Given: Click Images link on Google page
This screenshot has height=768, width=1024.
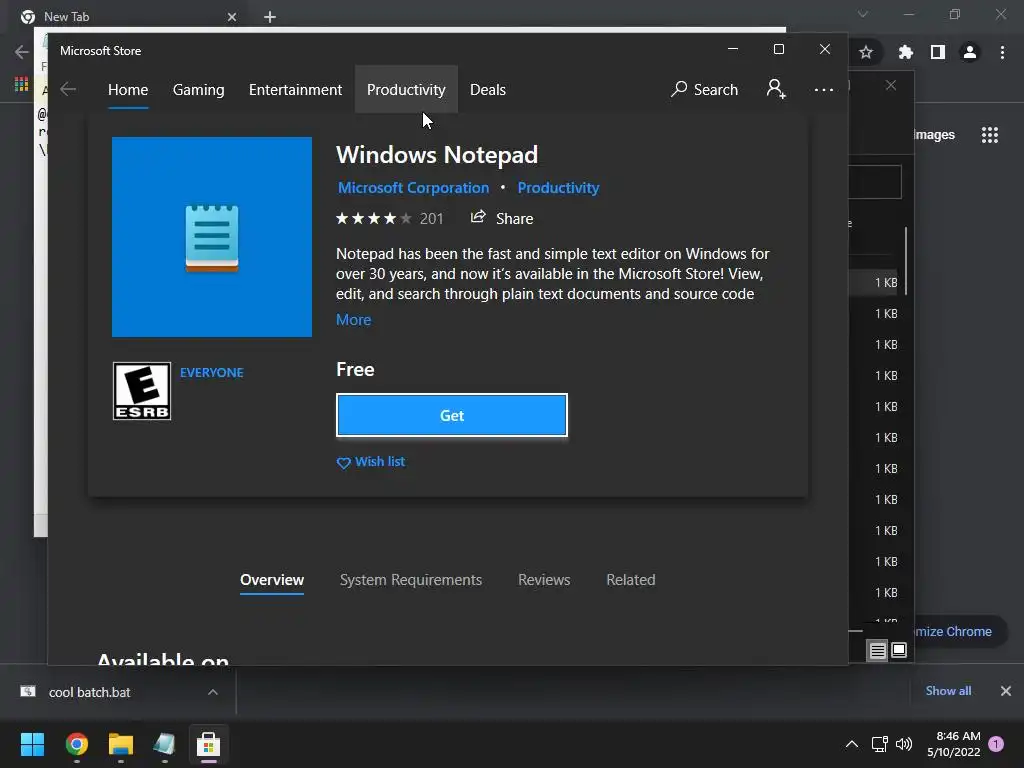Looking at the screenshot, I should coord(935,135).
